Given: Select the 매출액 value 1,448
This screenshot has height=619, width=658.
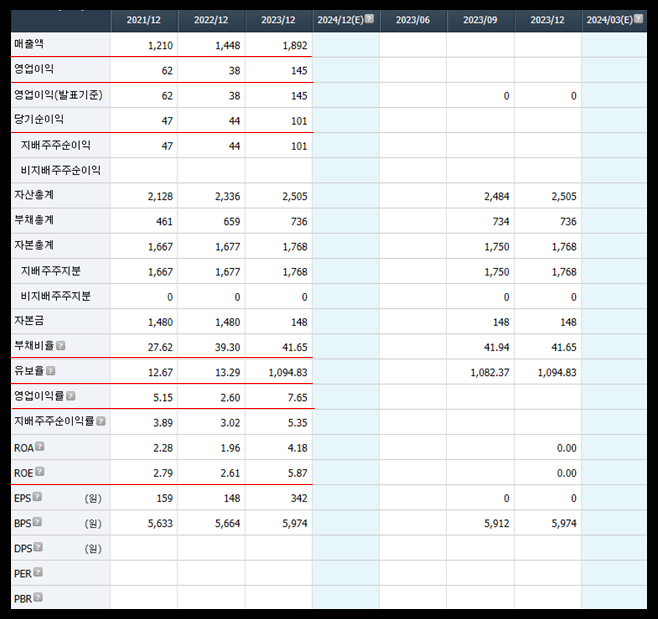Looking at the screenshot, I should [x=227, y=45].
